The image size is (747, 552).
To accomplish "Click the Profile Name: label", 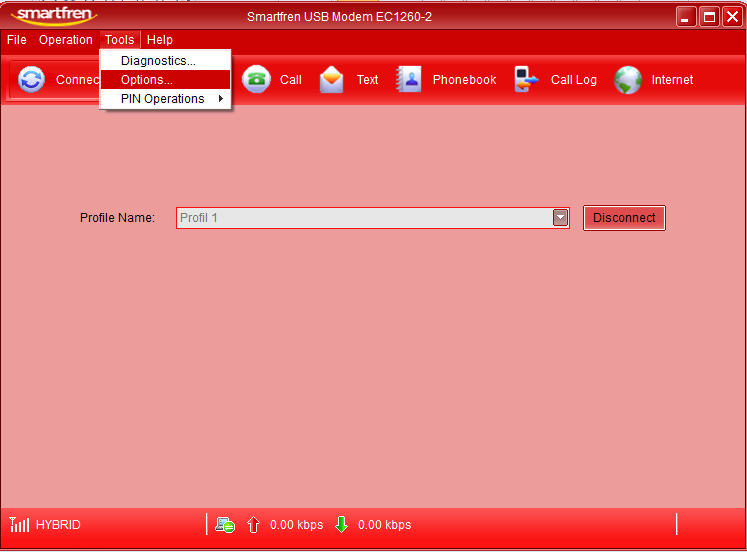I will coord(117,218).
